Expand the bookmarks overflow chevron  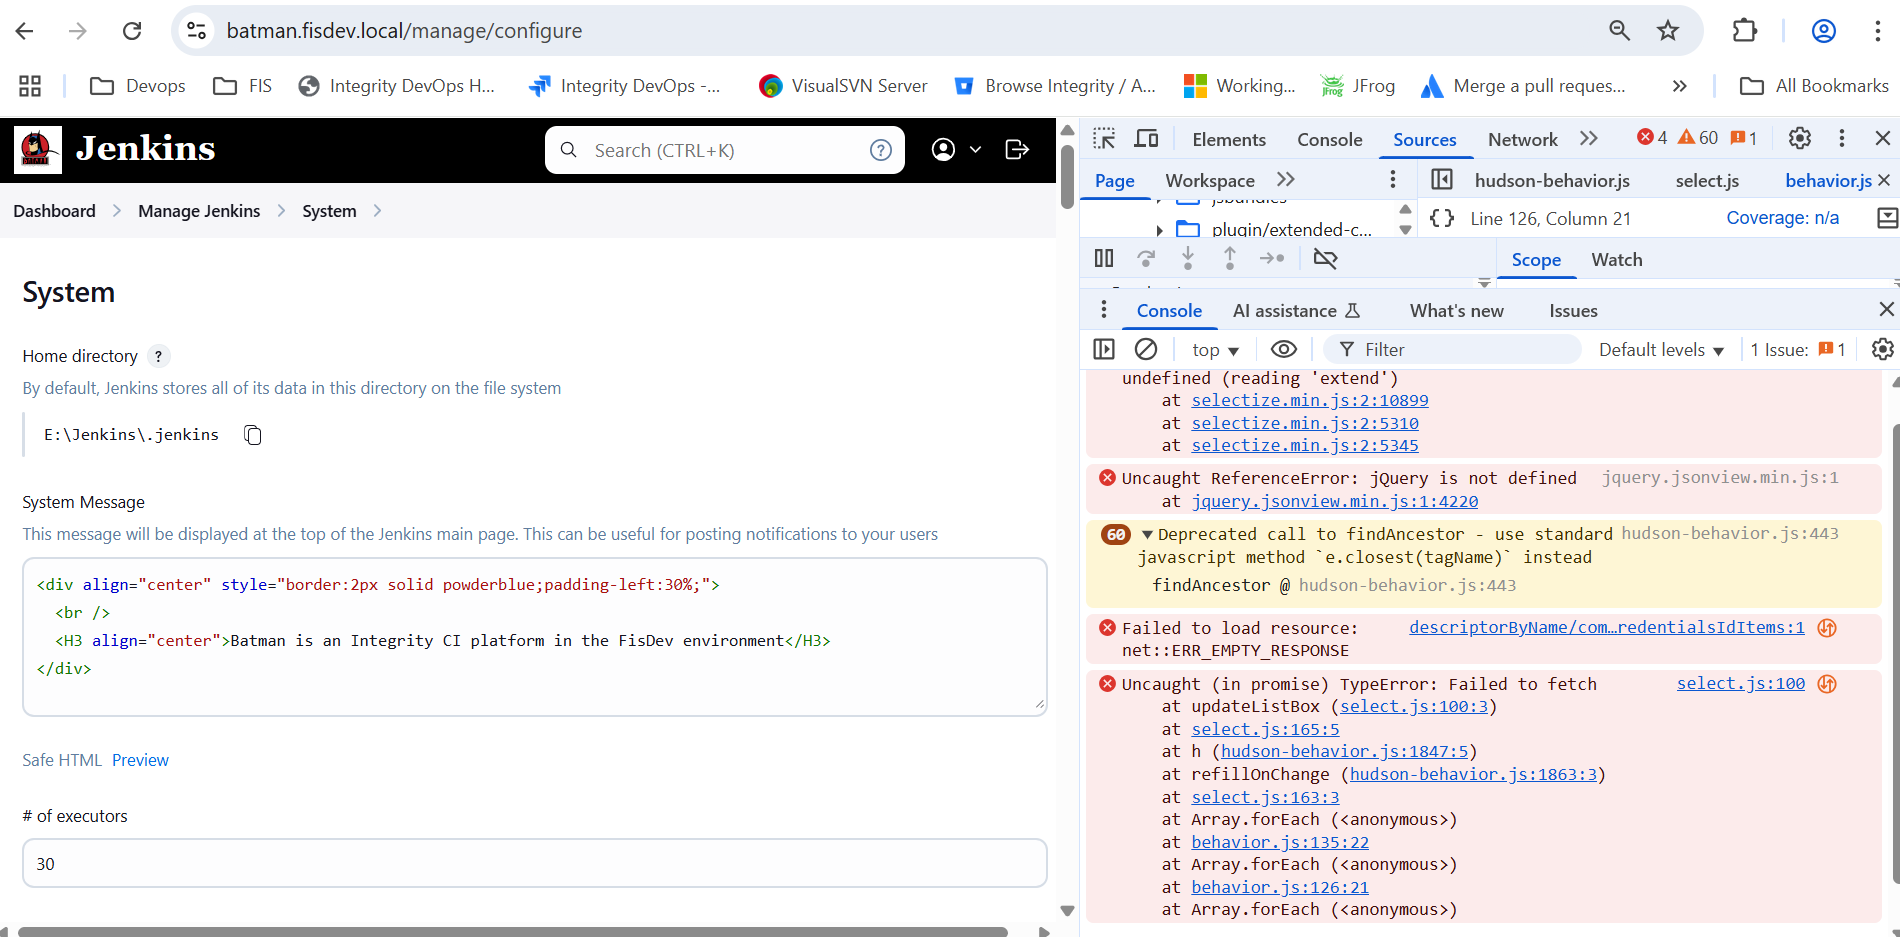pos(1680,86)
